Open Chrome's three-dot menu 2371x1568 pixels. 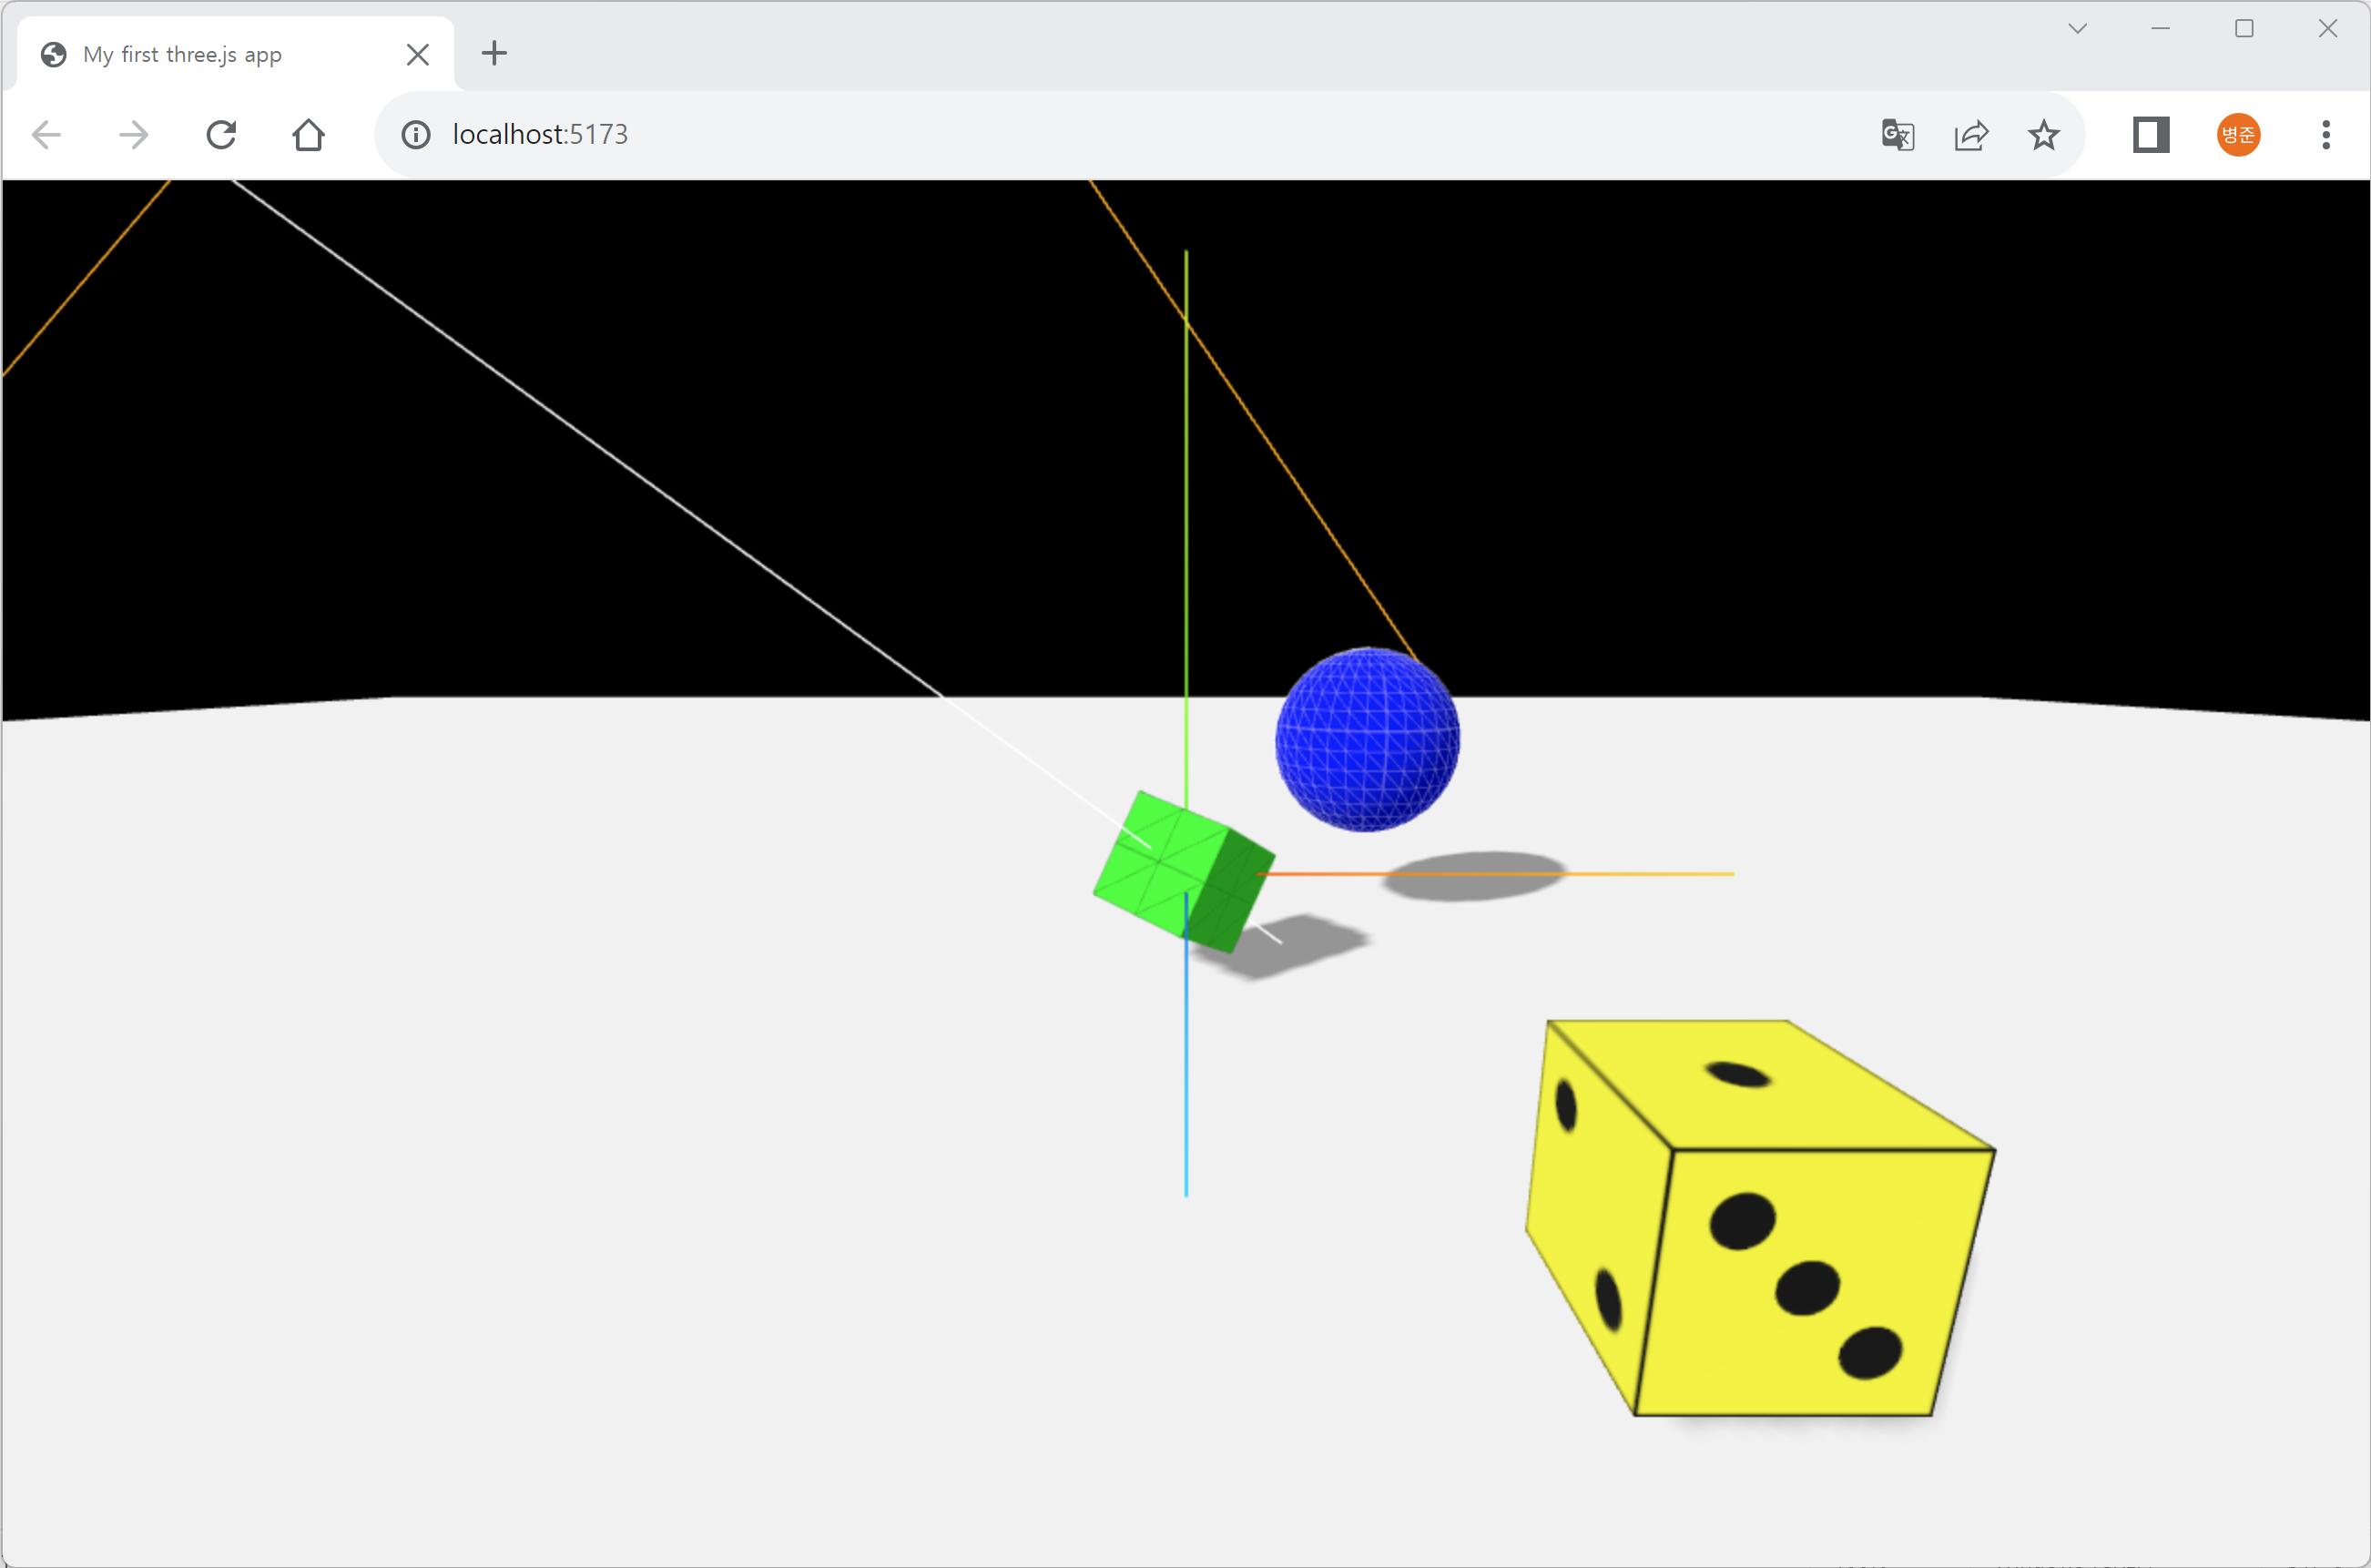2326,134
